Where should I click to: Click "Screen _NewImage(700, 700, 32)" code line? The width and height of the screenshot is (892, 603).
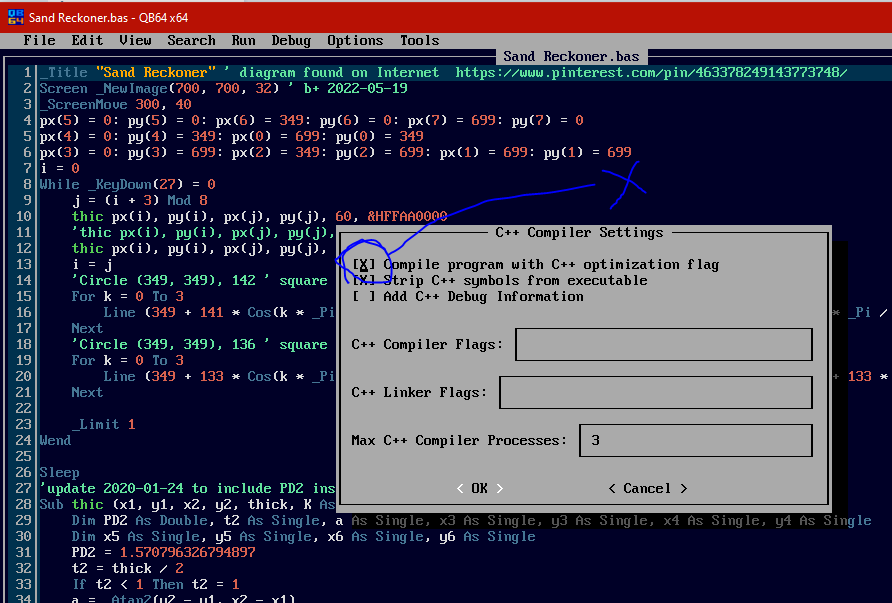tap(159, 88)
